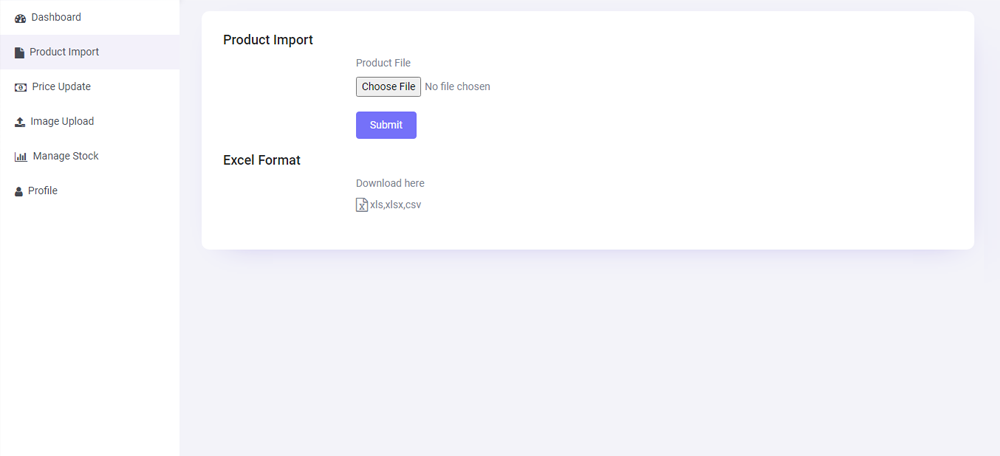Click the Profile user icon
This screenshot has height=456, width=1000.
click(18, 191)
